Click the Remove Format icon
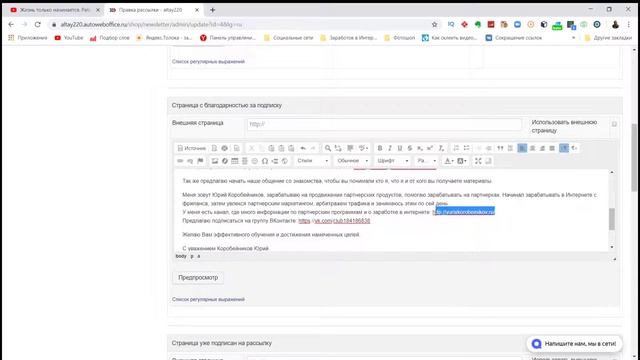Image resolution: width=640 pixels, height=360 pixels. [441, 148]
